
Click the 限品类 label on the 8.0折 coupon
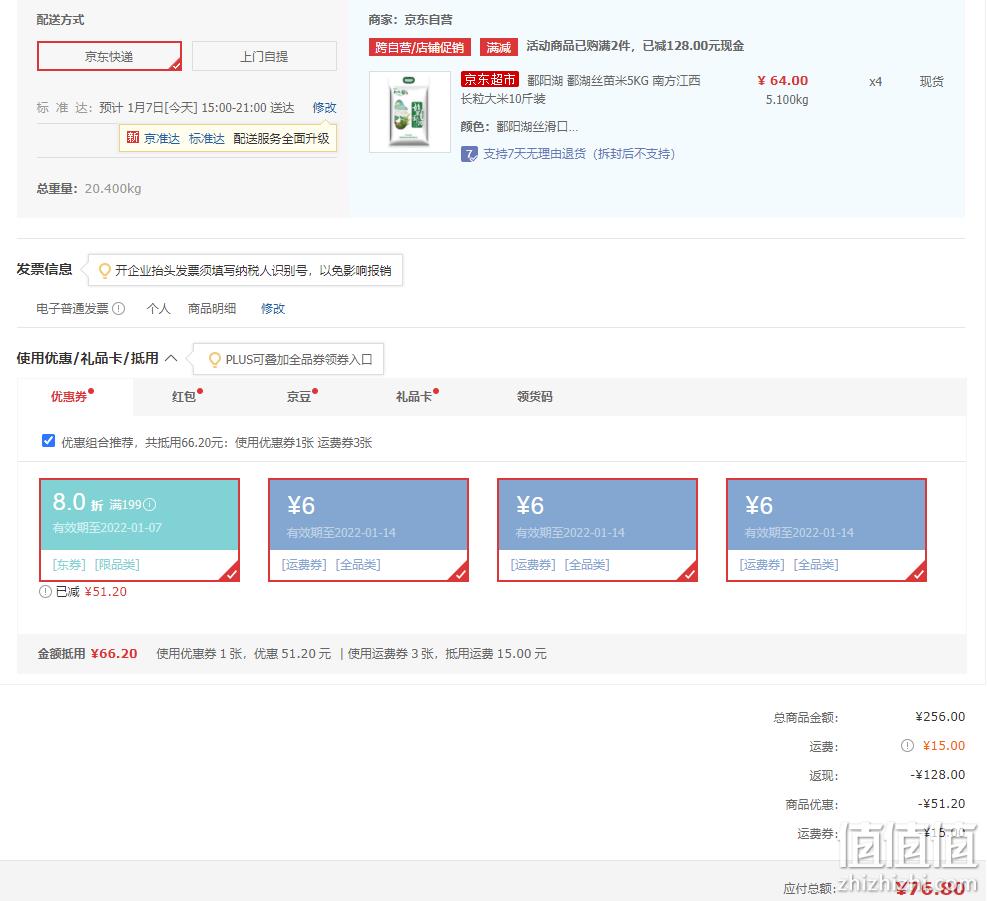click(117, 565)
